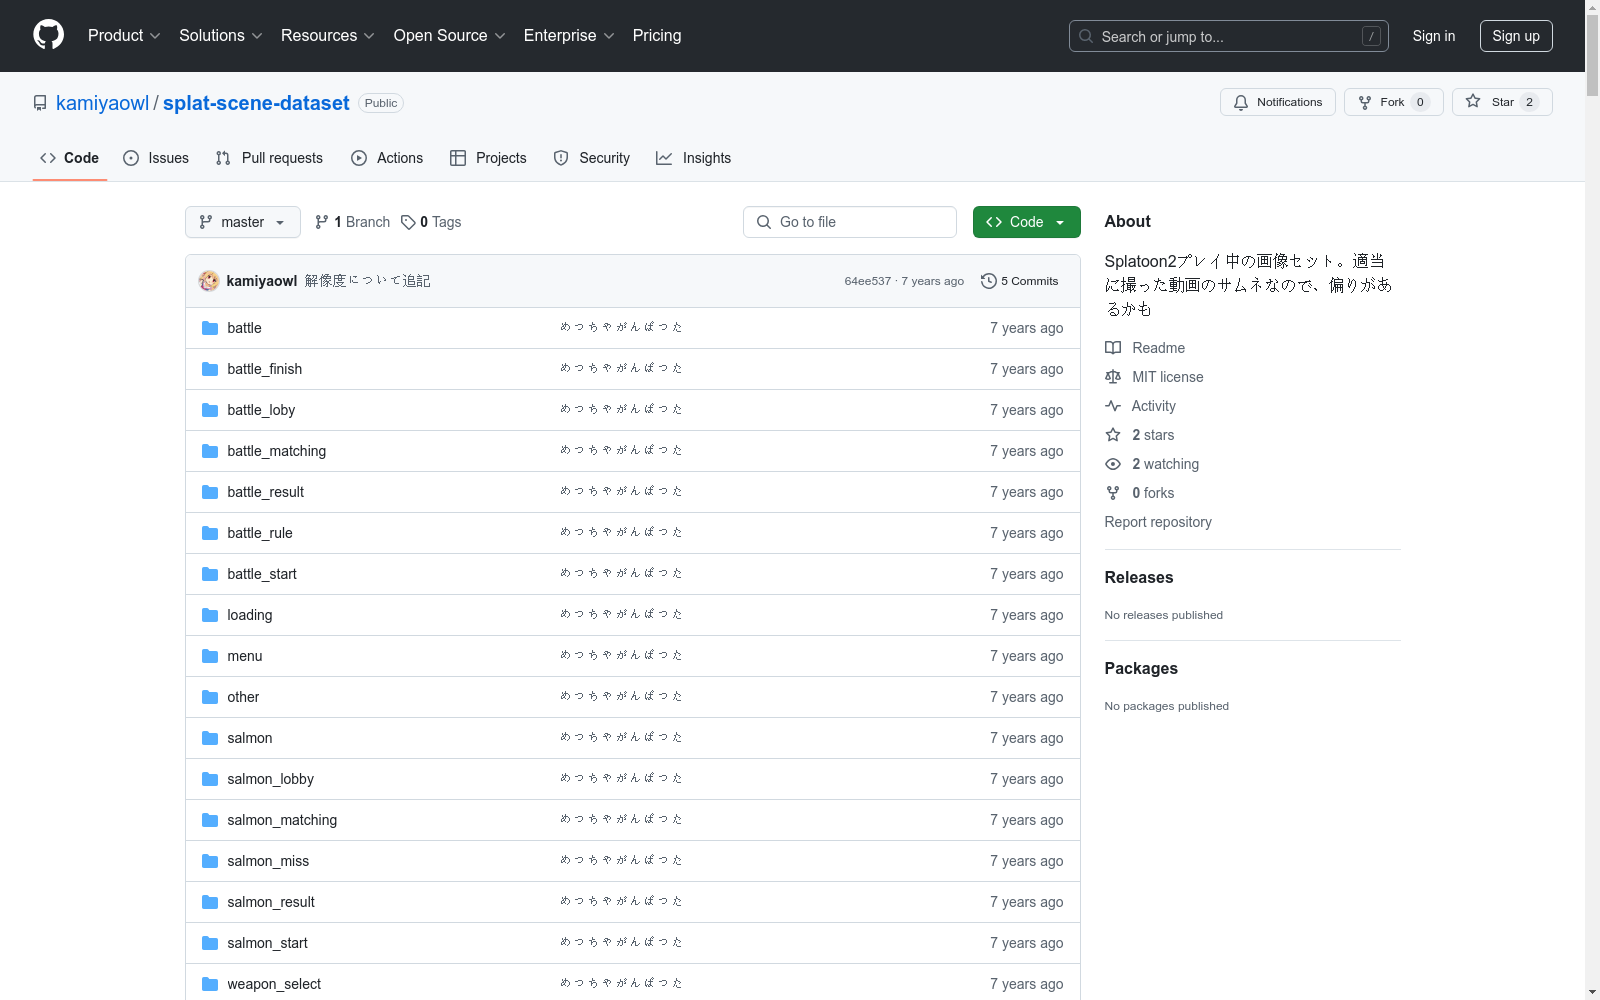Open the salmon_lobby folder icon
Screen dimensions: 1600x1000
pos(210,779)
